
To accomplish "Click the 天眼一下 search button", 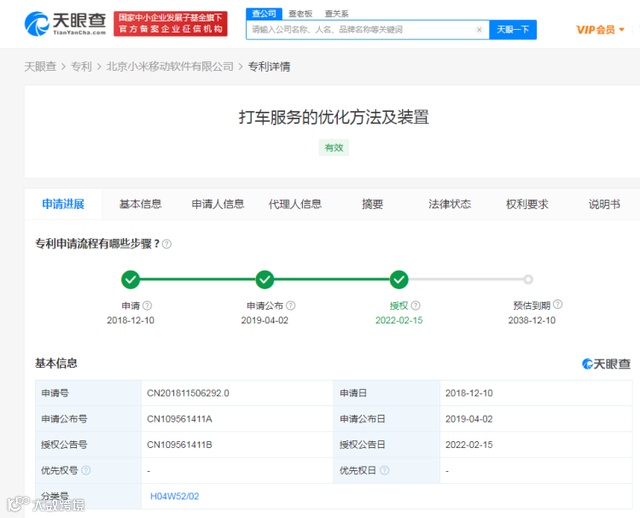I will pyautogui.click(x=513, y=29).
